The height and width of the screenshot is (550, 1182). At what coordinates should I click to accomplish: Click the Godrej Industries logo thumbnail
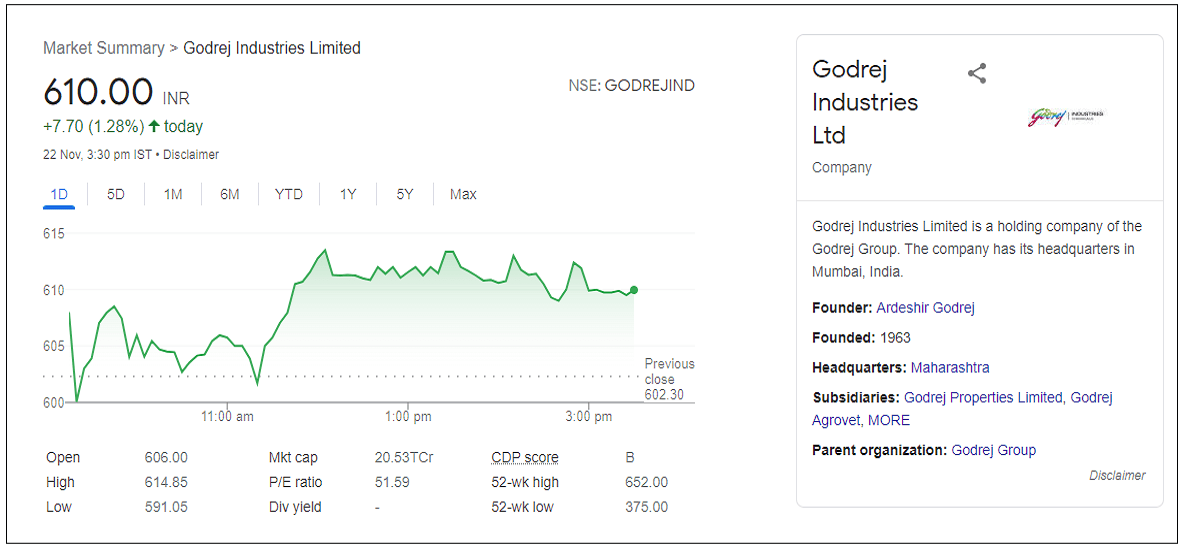tap(1065, 118)
